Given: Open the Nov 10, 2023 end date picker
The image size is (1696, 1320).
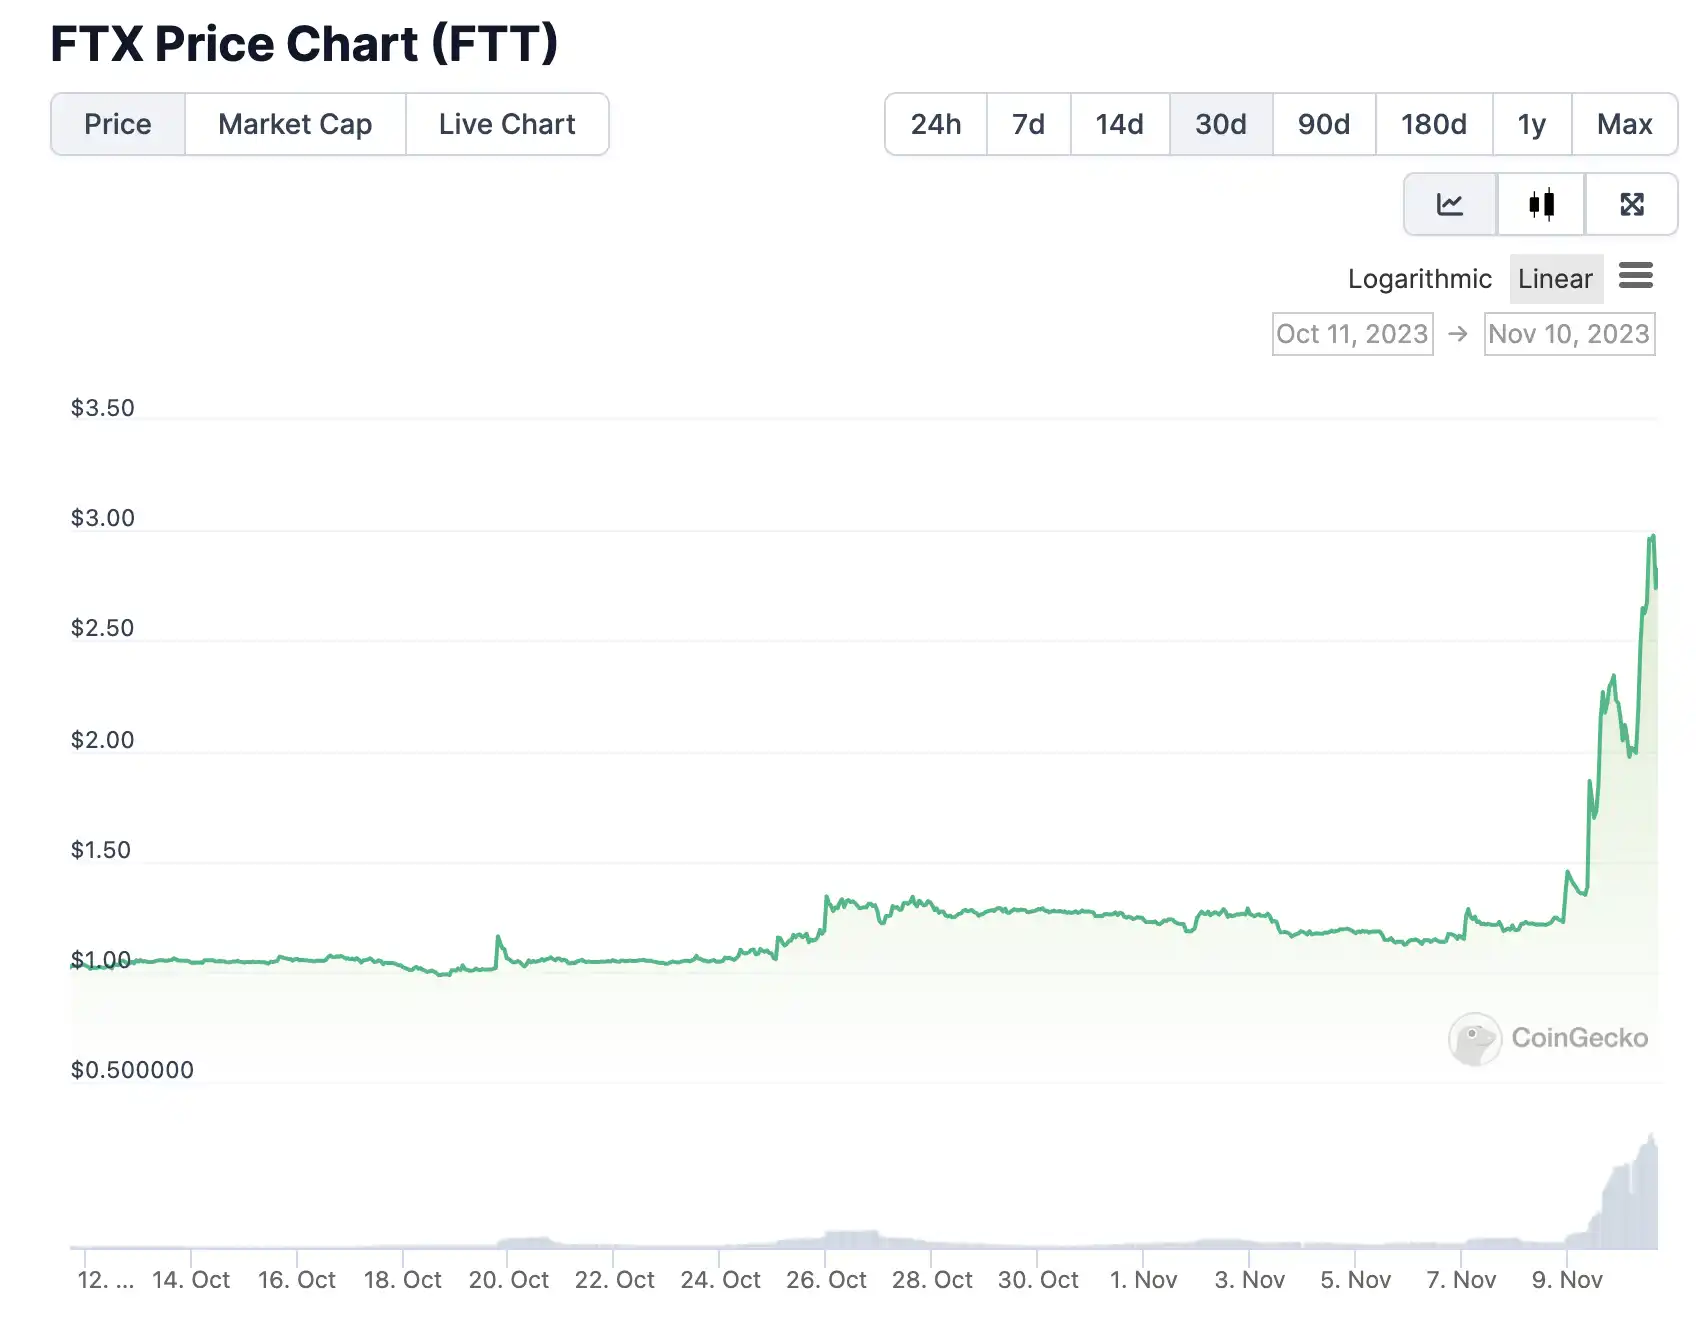Looking at the screenshot, I should point(1569,334).
